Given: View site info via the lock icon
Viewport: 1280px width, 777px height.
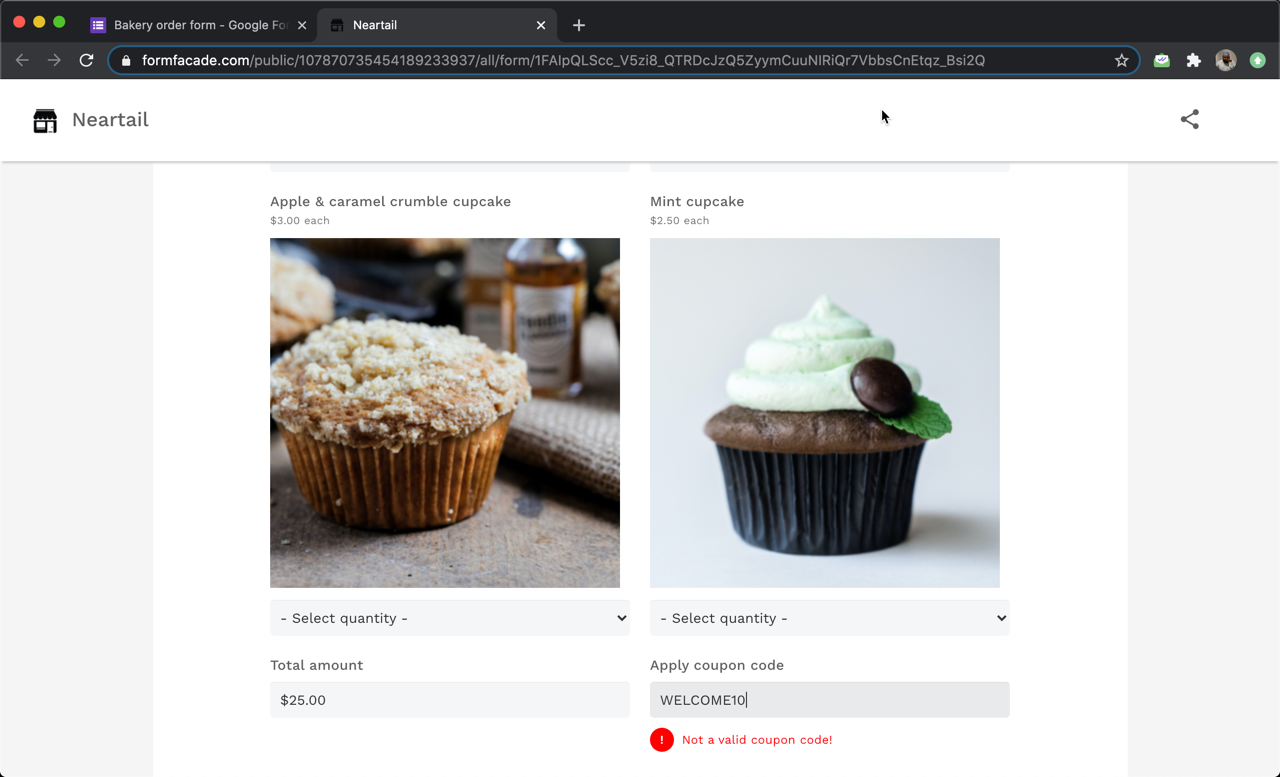Looking at the screenshot, I should coord(126,60).
